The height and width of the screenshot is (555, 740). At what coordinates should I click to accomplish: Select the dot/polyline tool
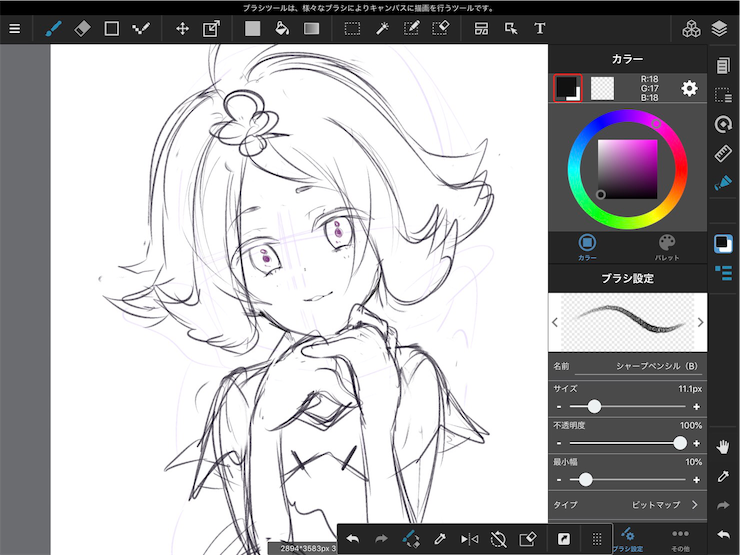tap(141, 29)
